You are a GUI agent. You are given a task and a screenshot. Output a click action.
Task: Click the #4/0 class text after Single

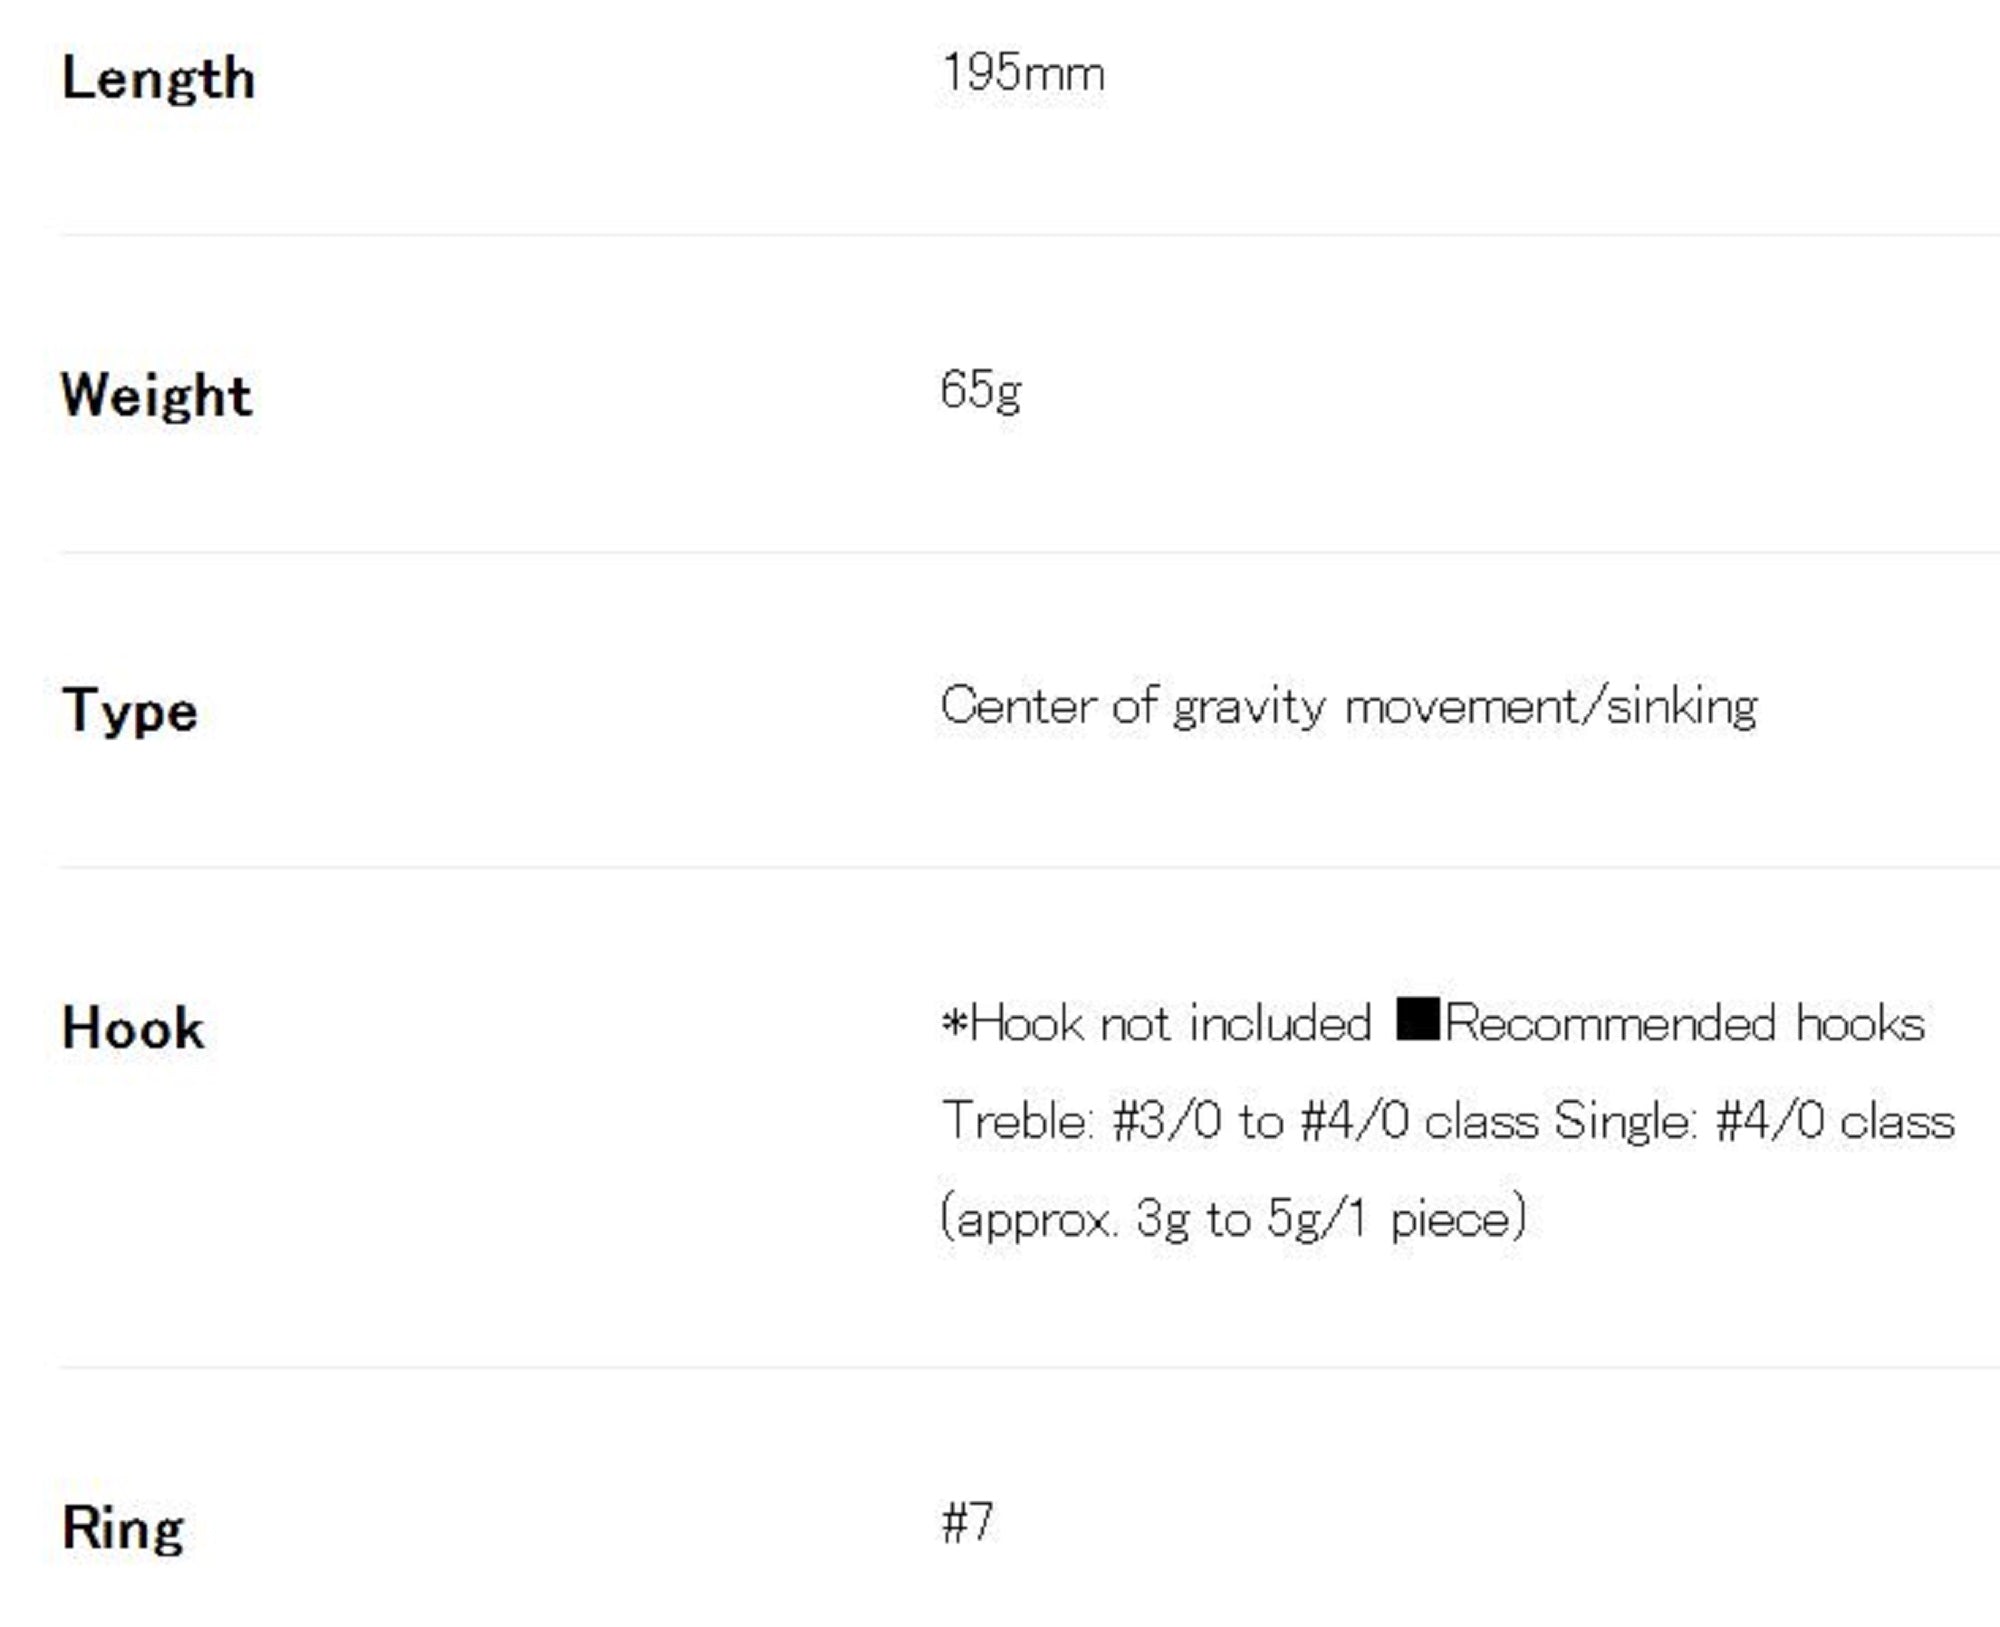tap(1835, 1121)
